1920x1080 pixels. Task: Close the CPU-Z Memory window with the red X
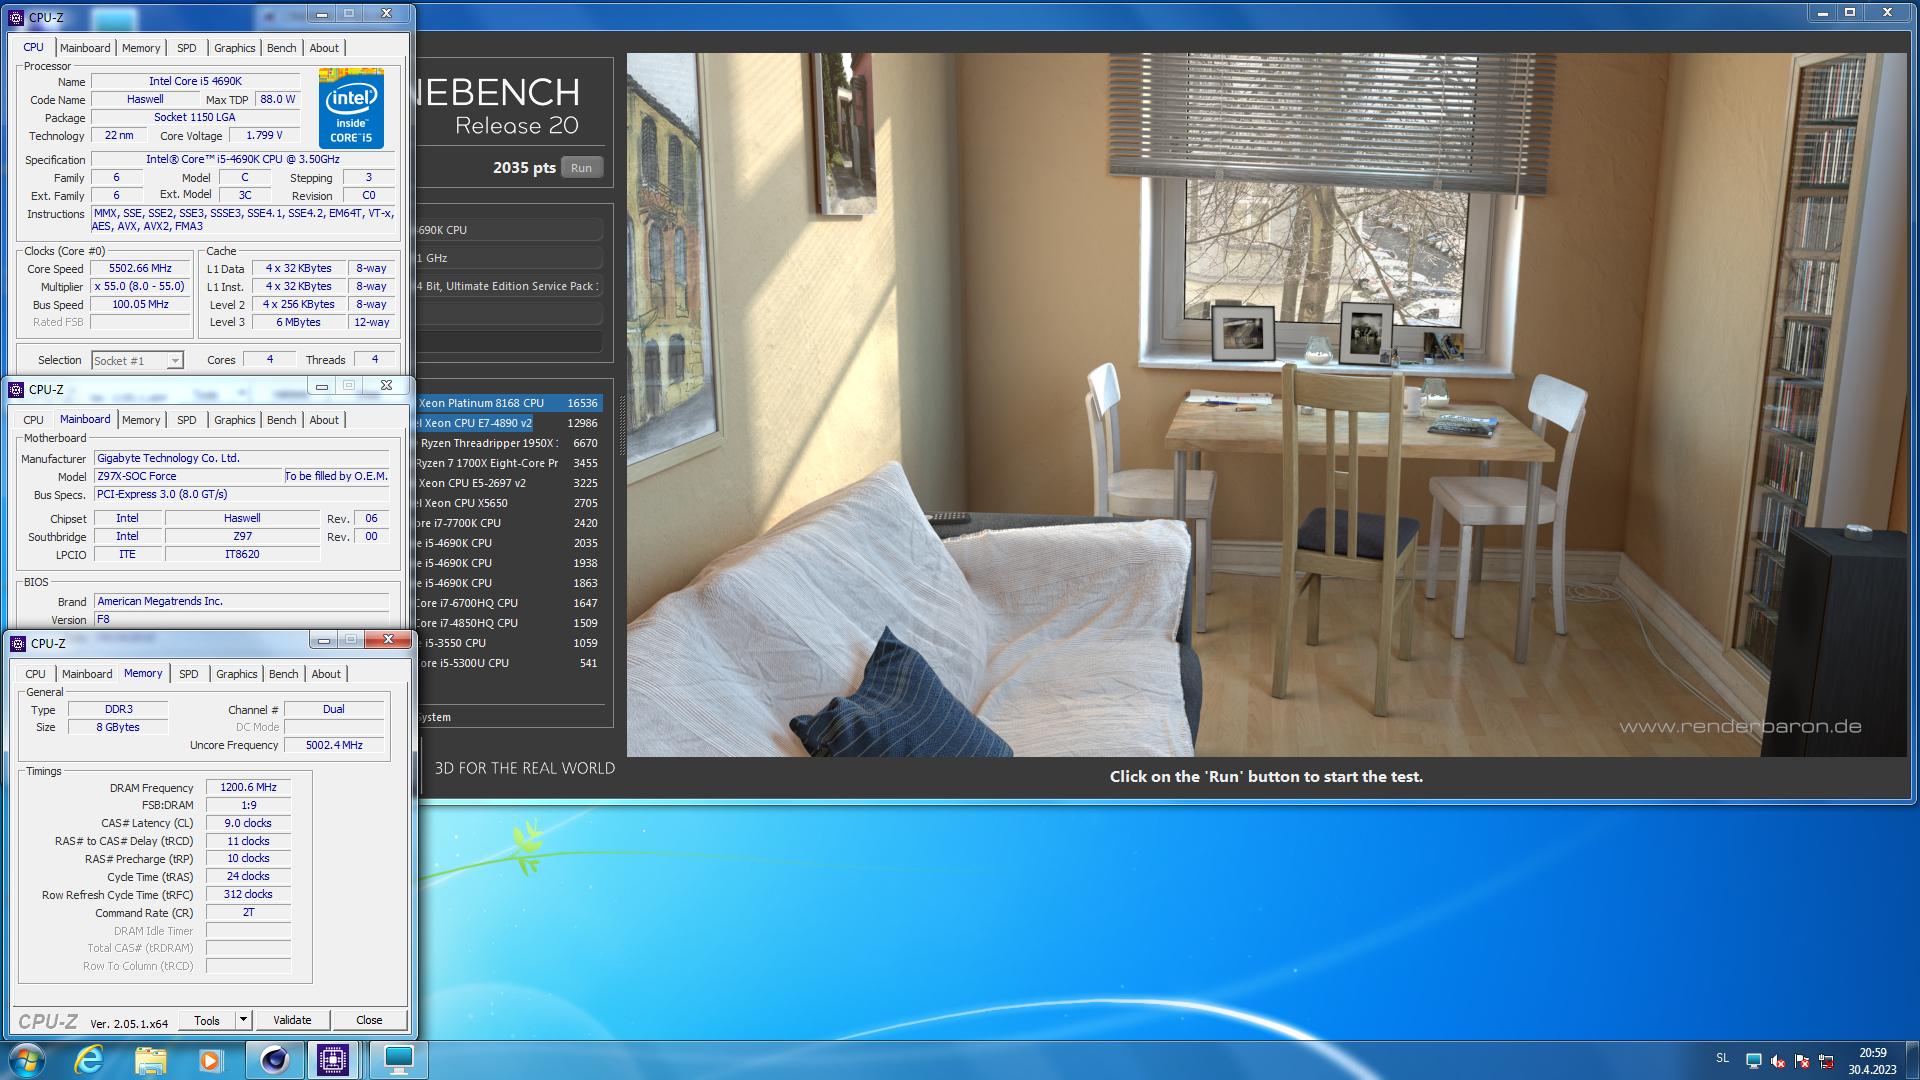tap(388, 640)
